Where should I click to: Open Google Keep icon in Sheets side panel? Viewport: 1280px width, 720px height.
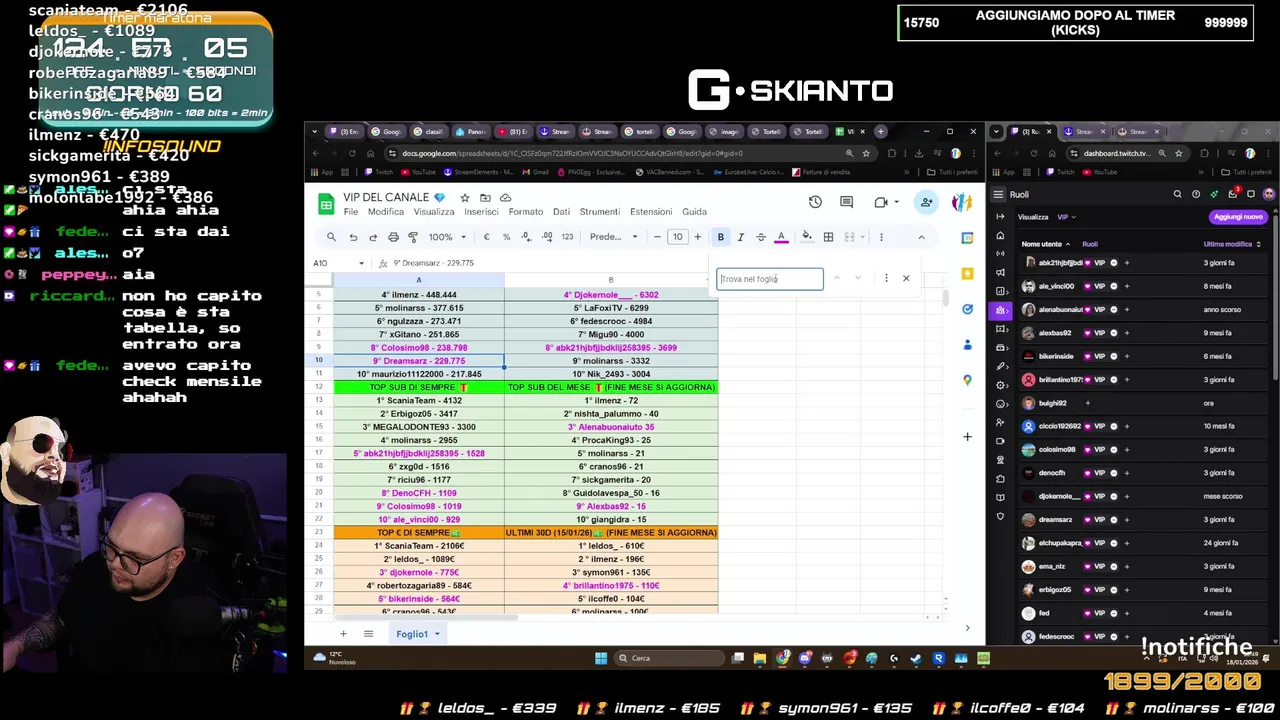pyautogui.click(x=967, y=274)
